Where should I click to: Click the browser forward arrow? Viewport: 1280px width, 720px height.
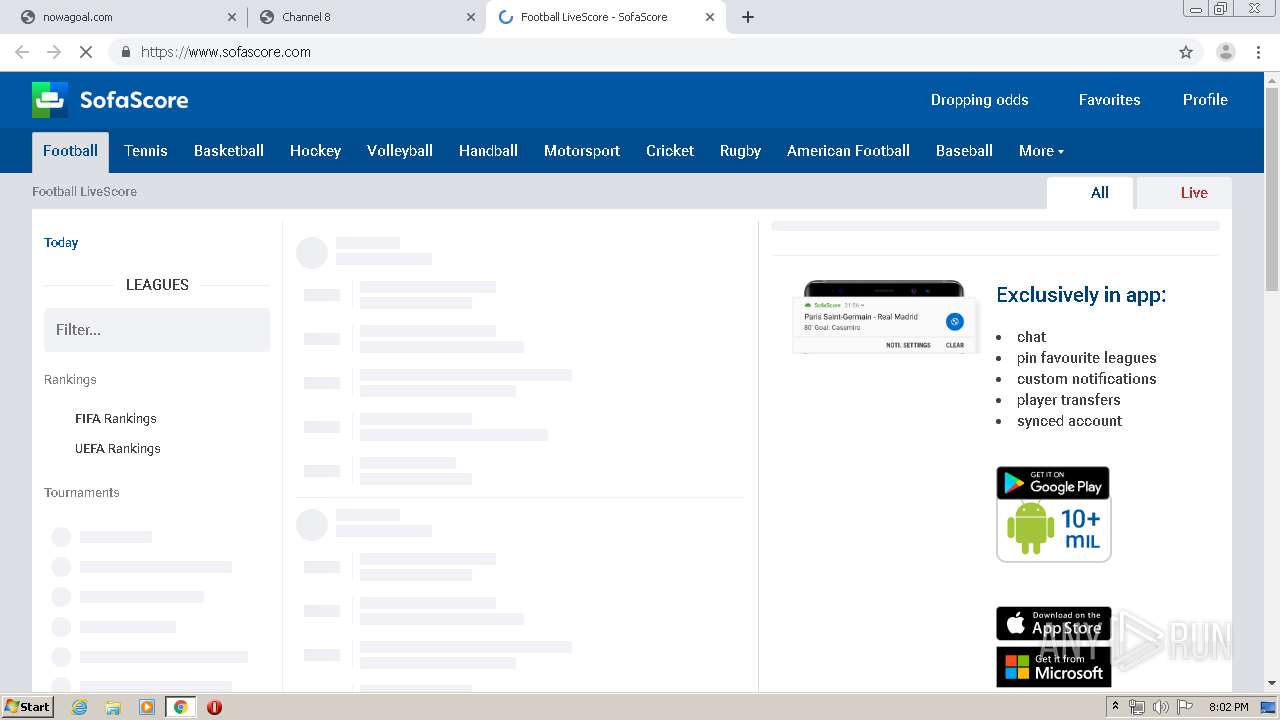tap(54, 52)
